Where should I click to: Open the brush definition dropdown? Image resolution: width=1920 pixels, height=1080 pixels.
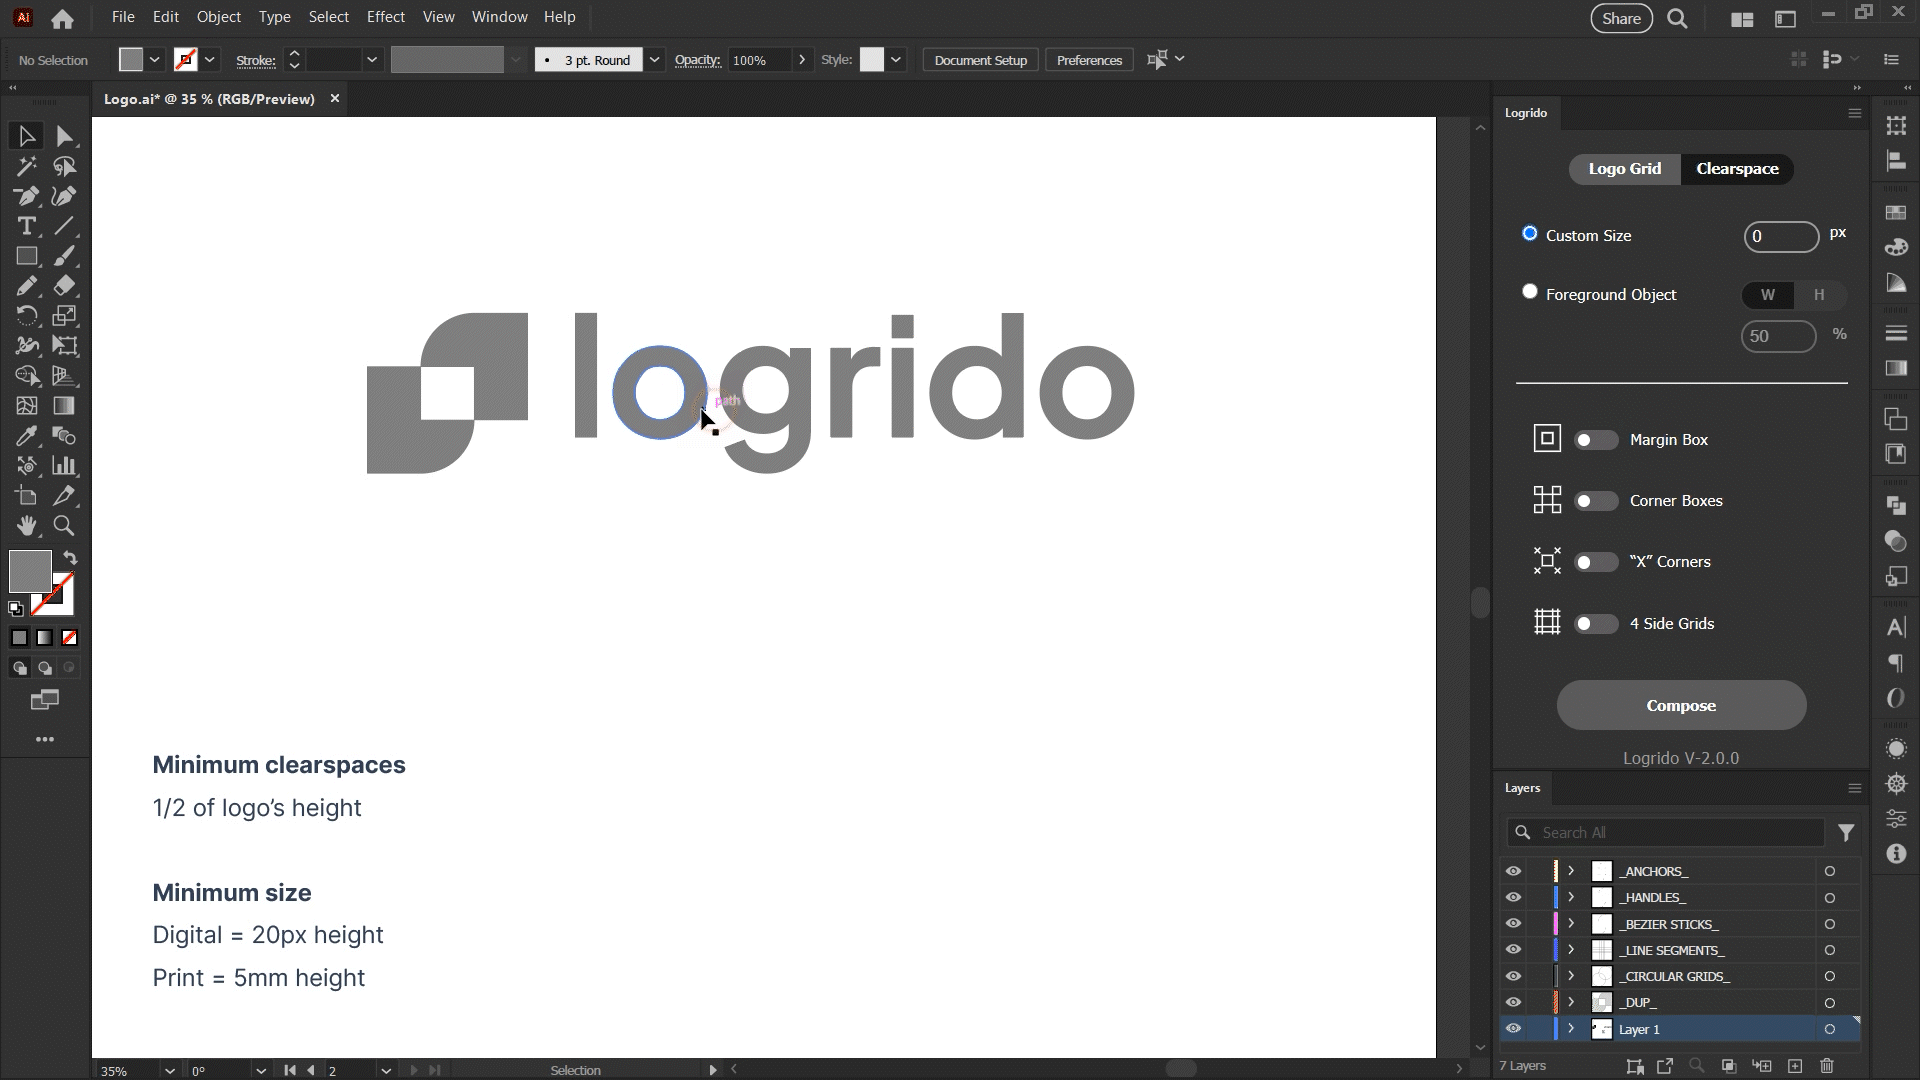pos(654,60)
